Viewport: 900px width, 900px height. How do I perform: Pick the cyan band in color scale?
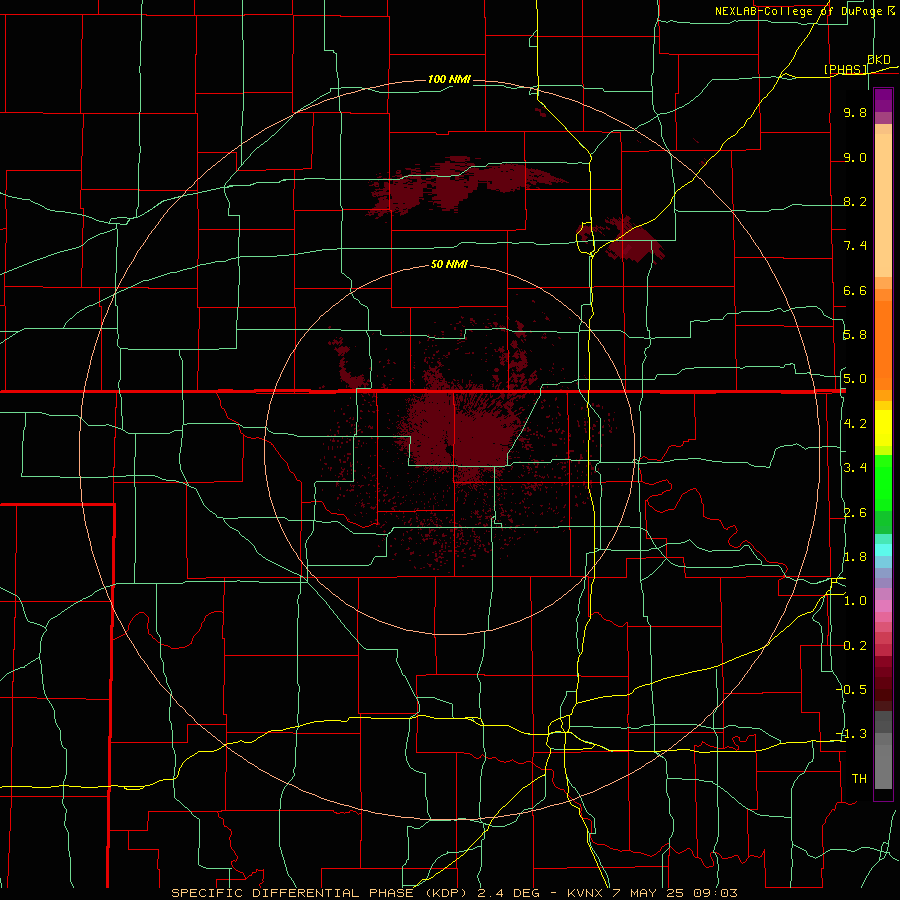tap(883, 550)
